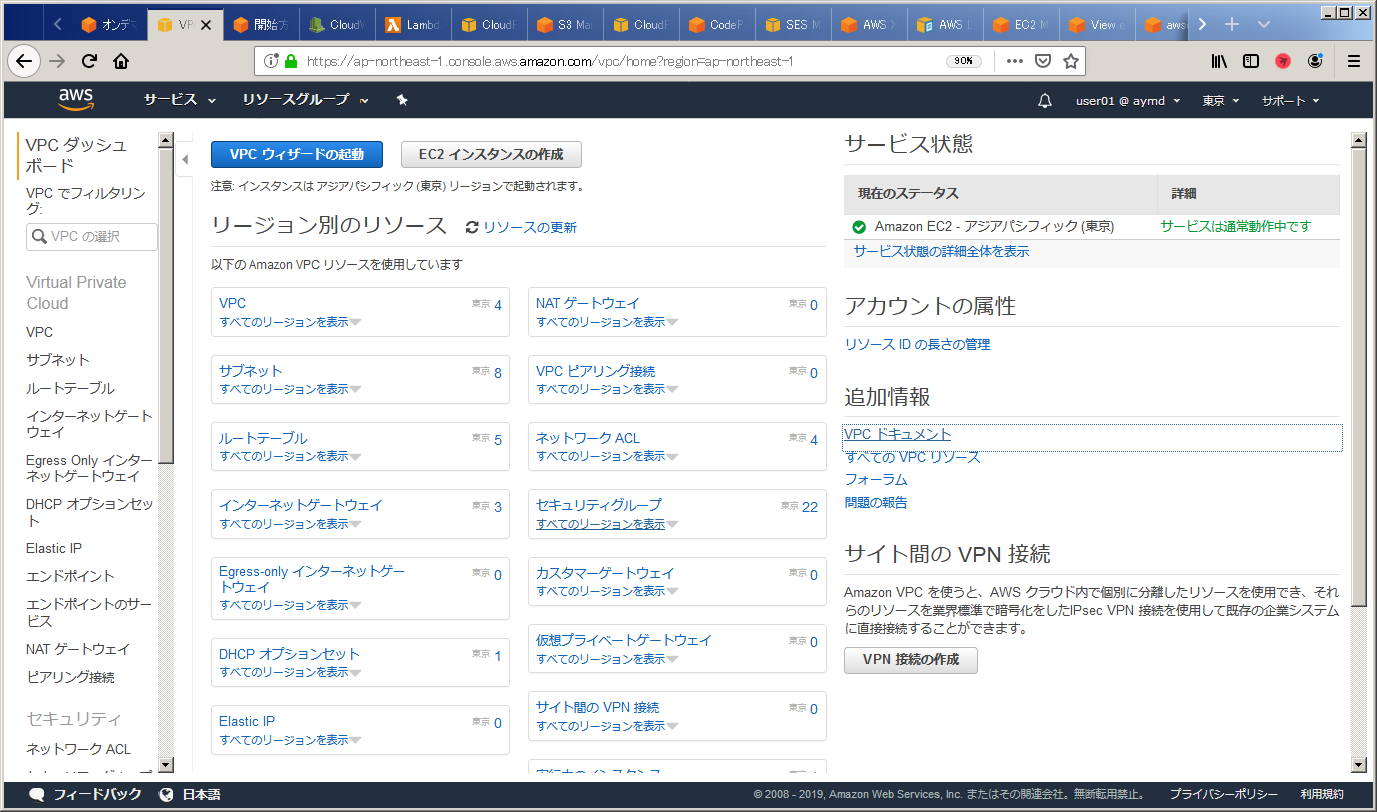Click the security group count 22
1377x812 pixels.
tap(810, 507)
